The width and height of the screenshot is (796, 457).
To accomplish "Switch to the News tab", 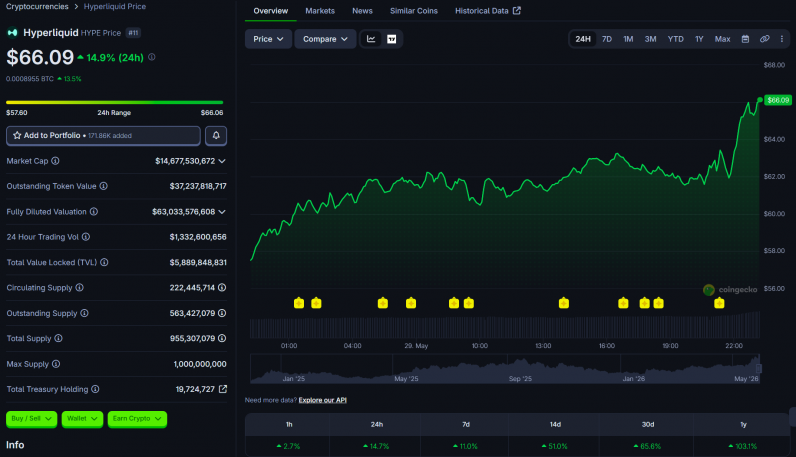I will (362, 11).
